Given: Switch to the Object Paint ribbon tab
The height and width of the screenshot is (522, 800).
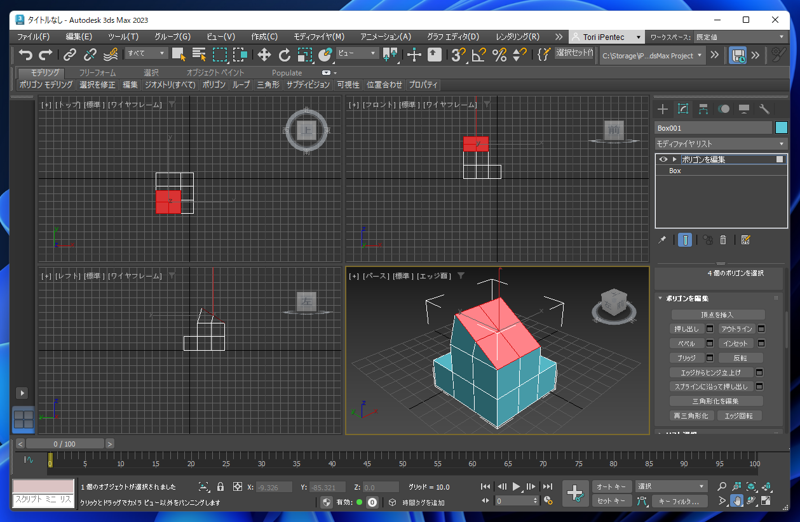Looking at the screenshot, I should [215, 72].
